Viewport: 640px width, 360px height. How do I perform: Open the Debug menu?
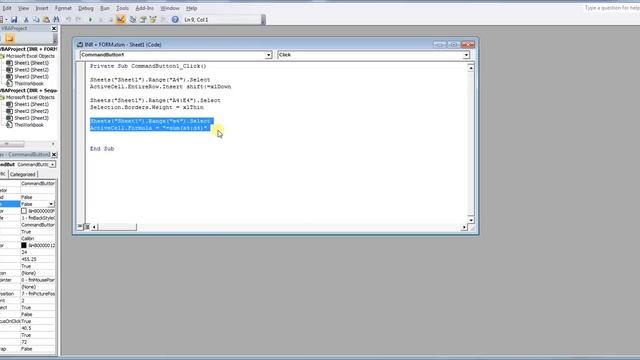(x=86, y=8)
